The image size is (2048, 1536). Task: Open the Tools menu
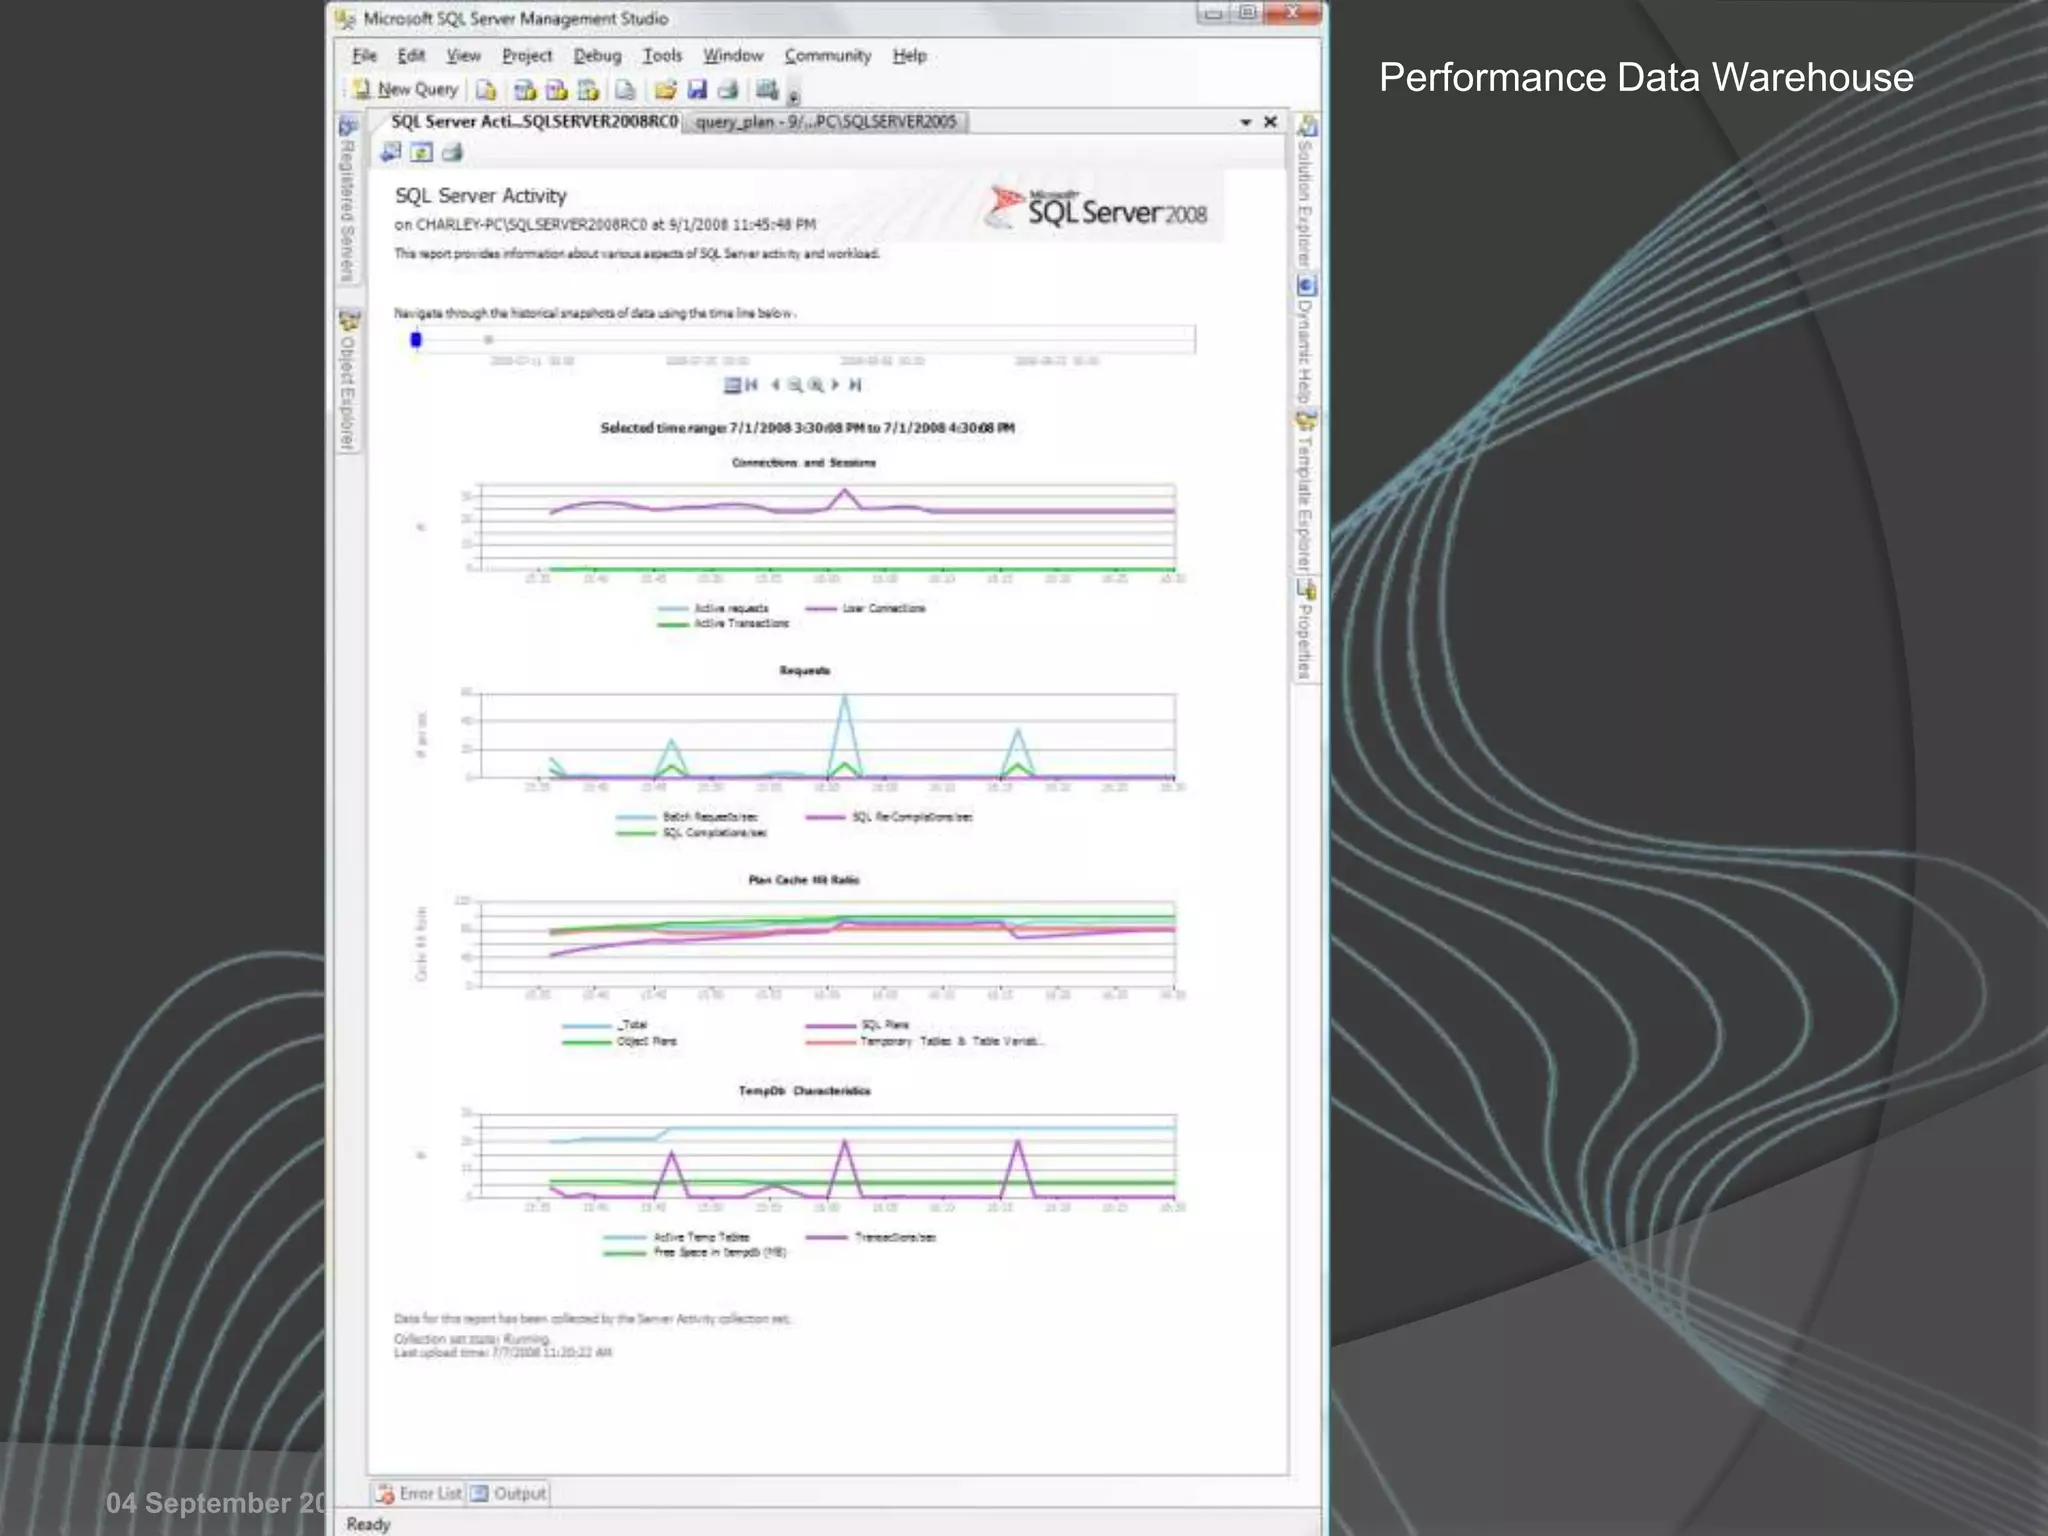662,55
